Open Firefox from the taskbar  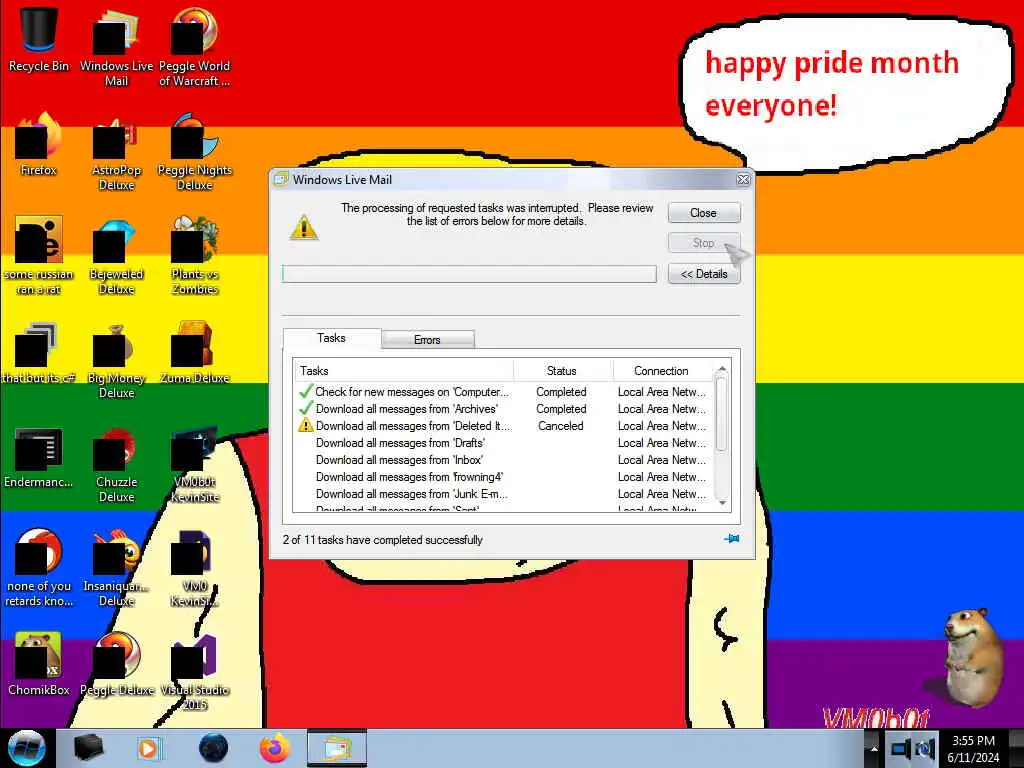click(275, 748)
